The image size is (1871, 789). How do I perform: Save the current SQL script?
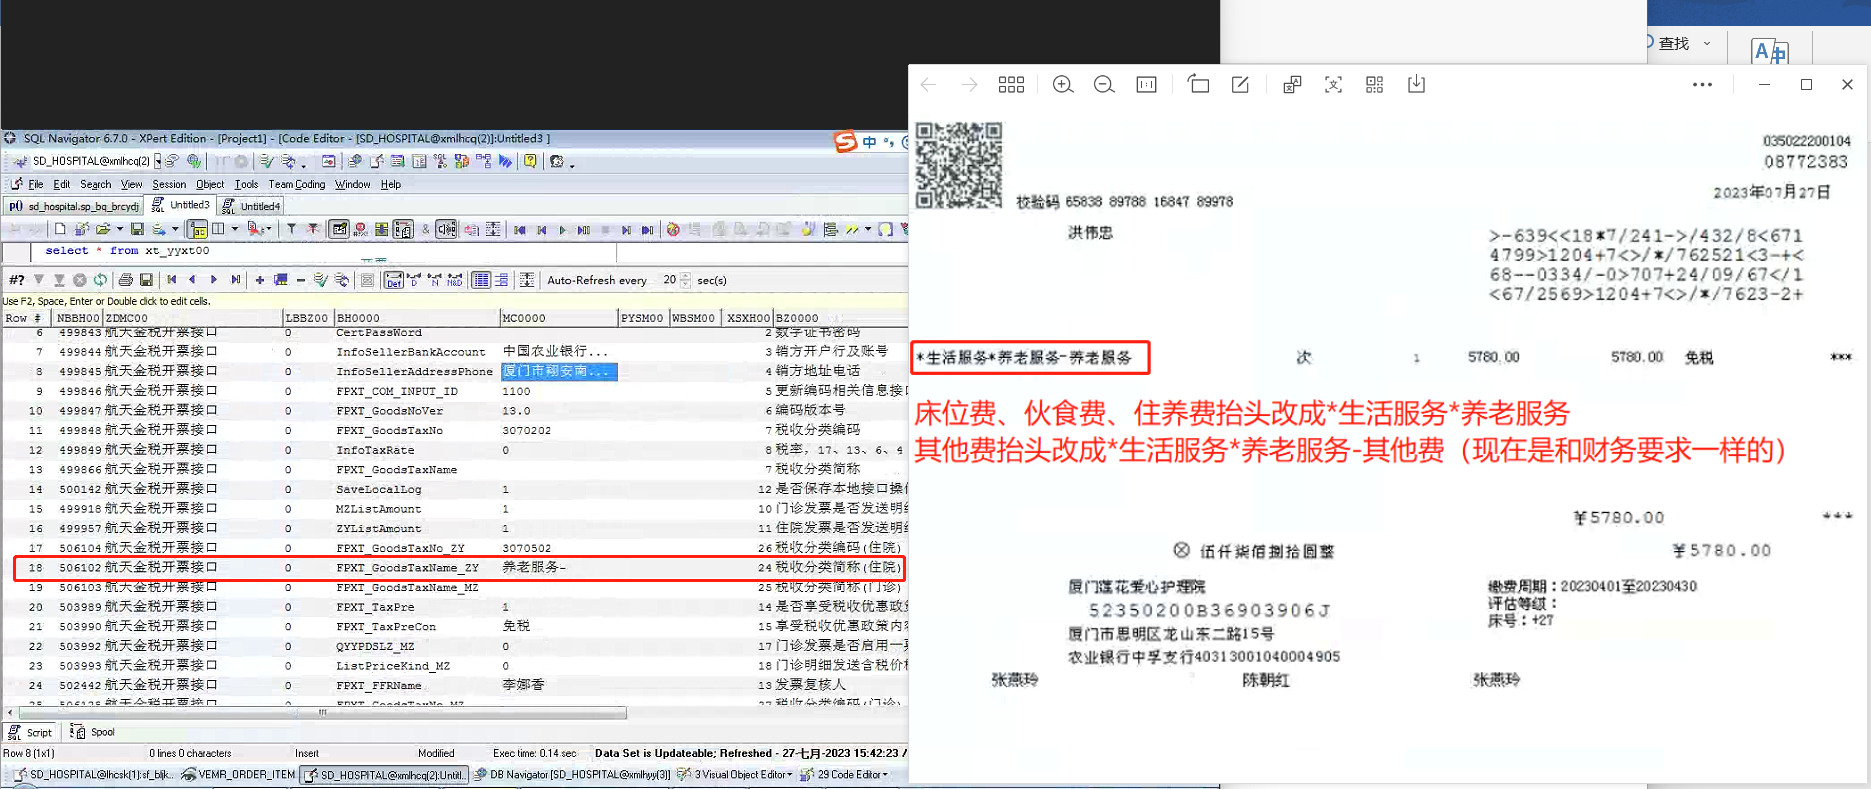click(x=137, y=229)
